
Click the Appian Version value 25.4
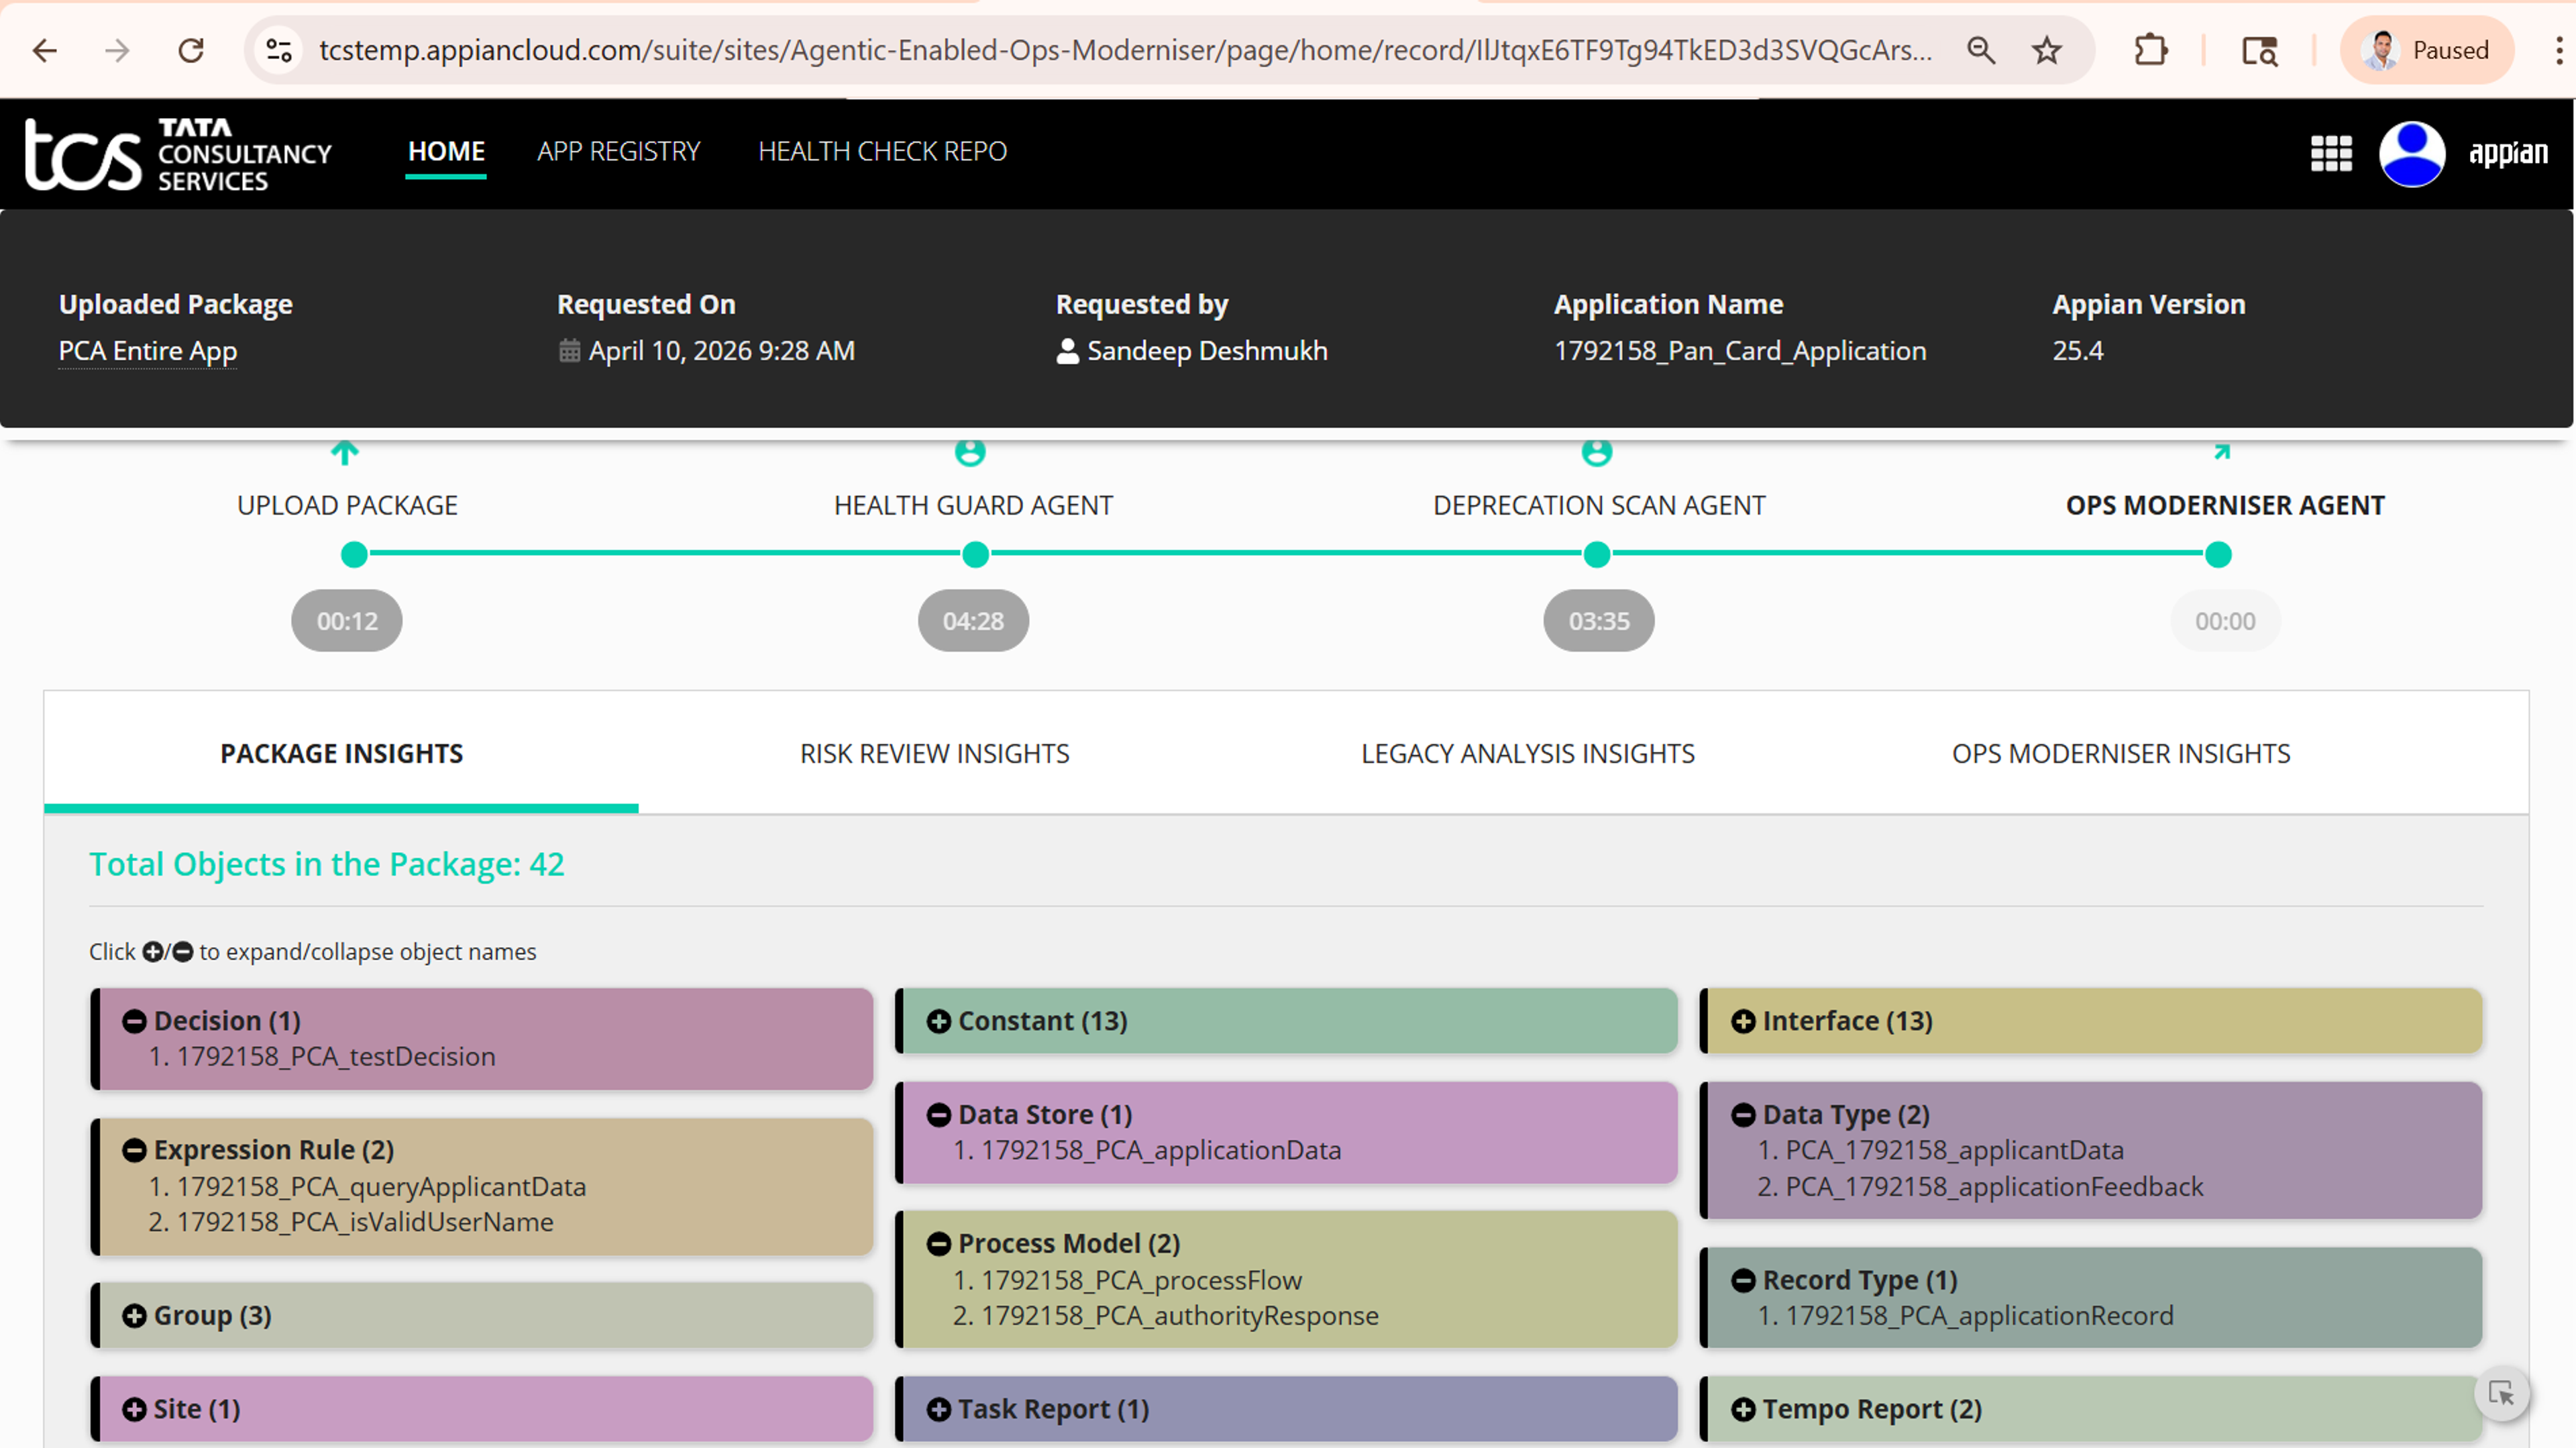click(x=2078, y=351)
